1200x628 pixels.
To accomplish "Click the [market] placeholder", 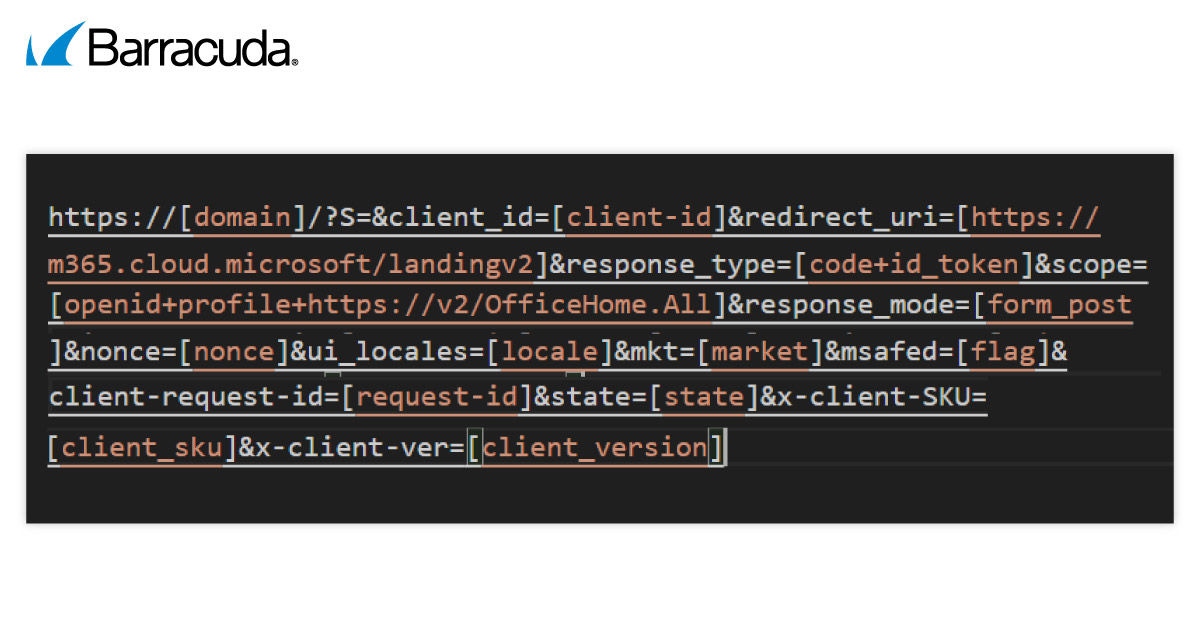I will click(759, 352).
